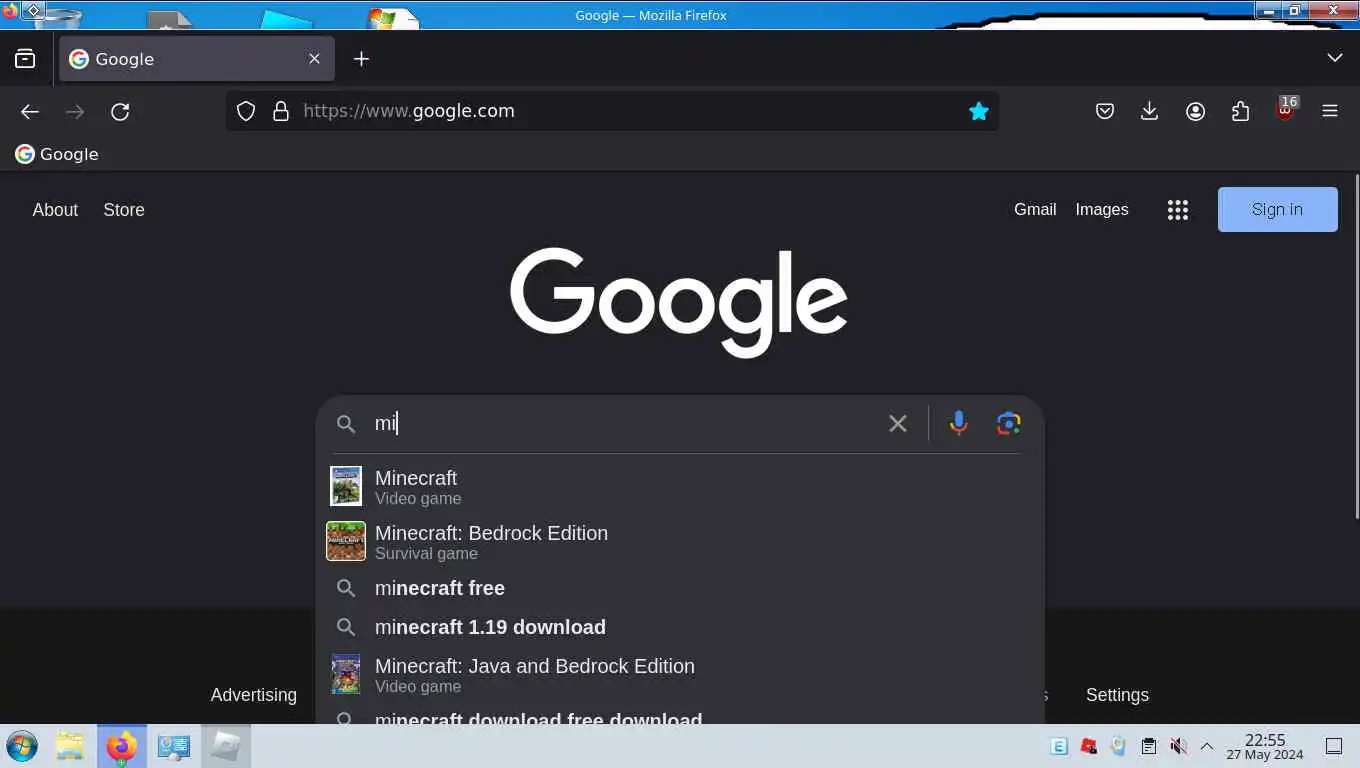Open Google Images link

(1102, 210)
